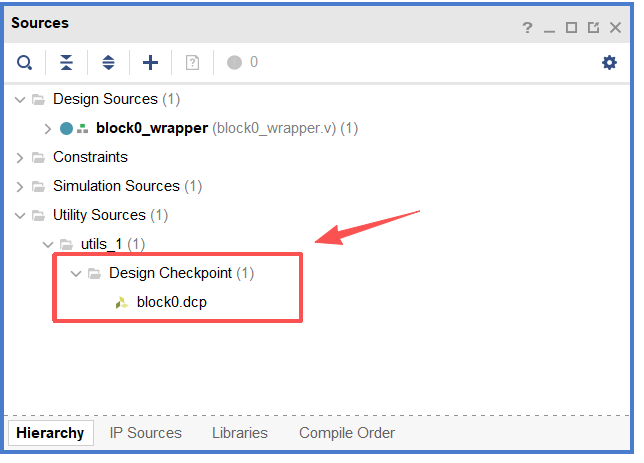Click the teal top-module dot beside block0_wrapper
Image resolution: width=644 pixels, height=463 pixels.
pyautogui.click(x=66, y=129)
